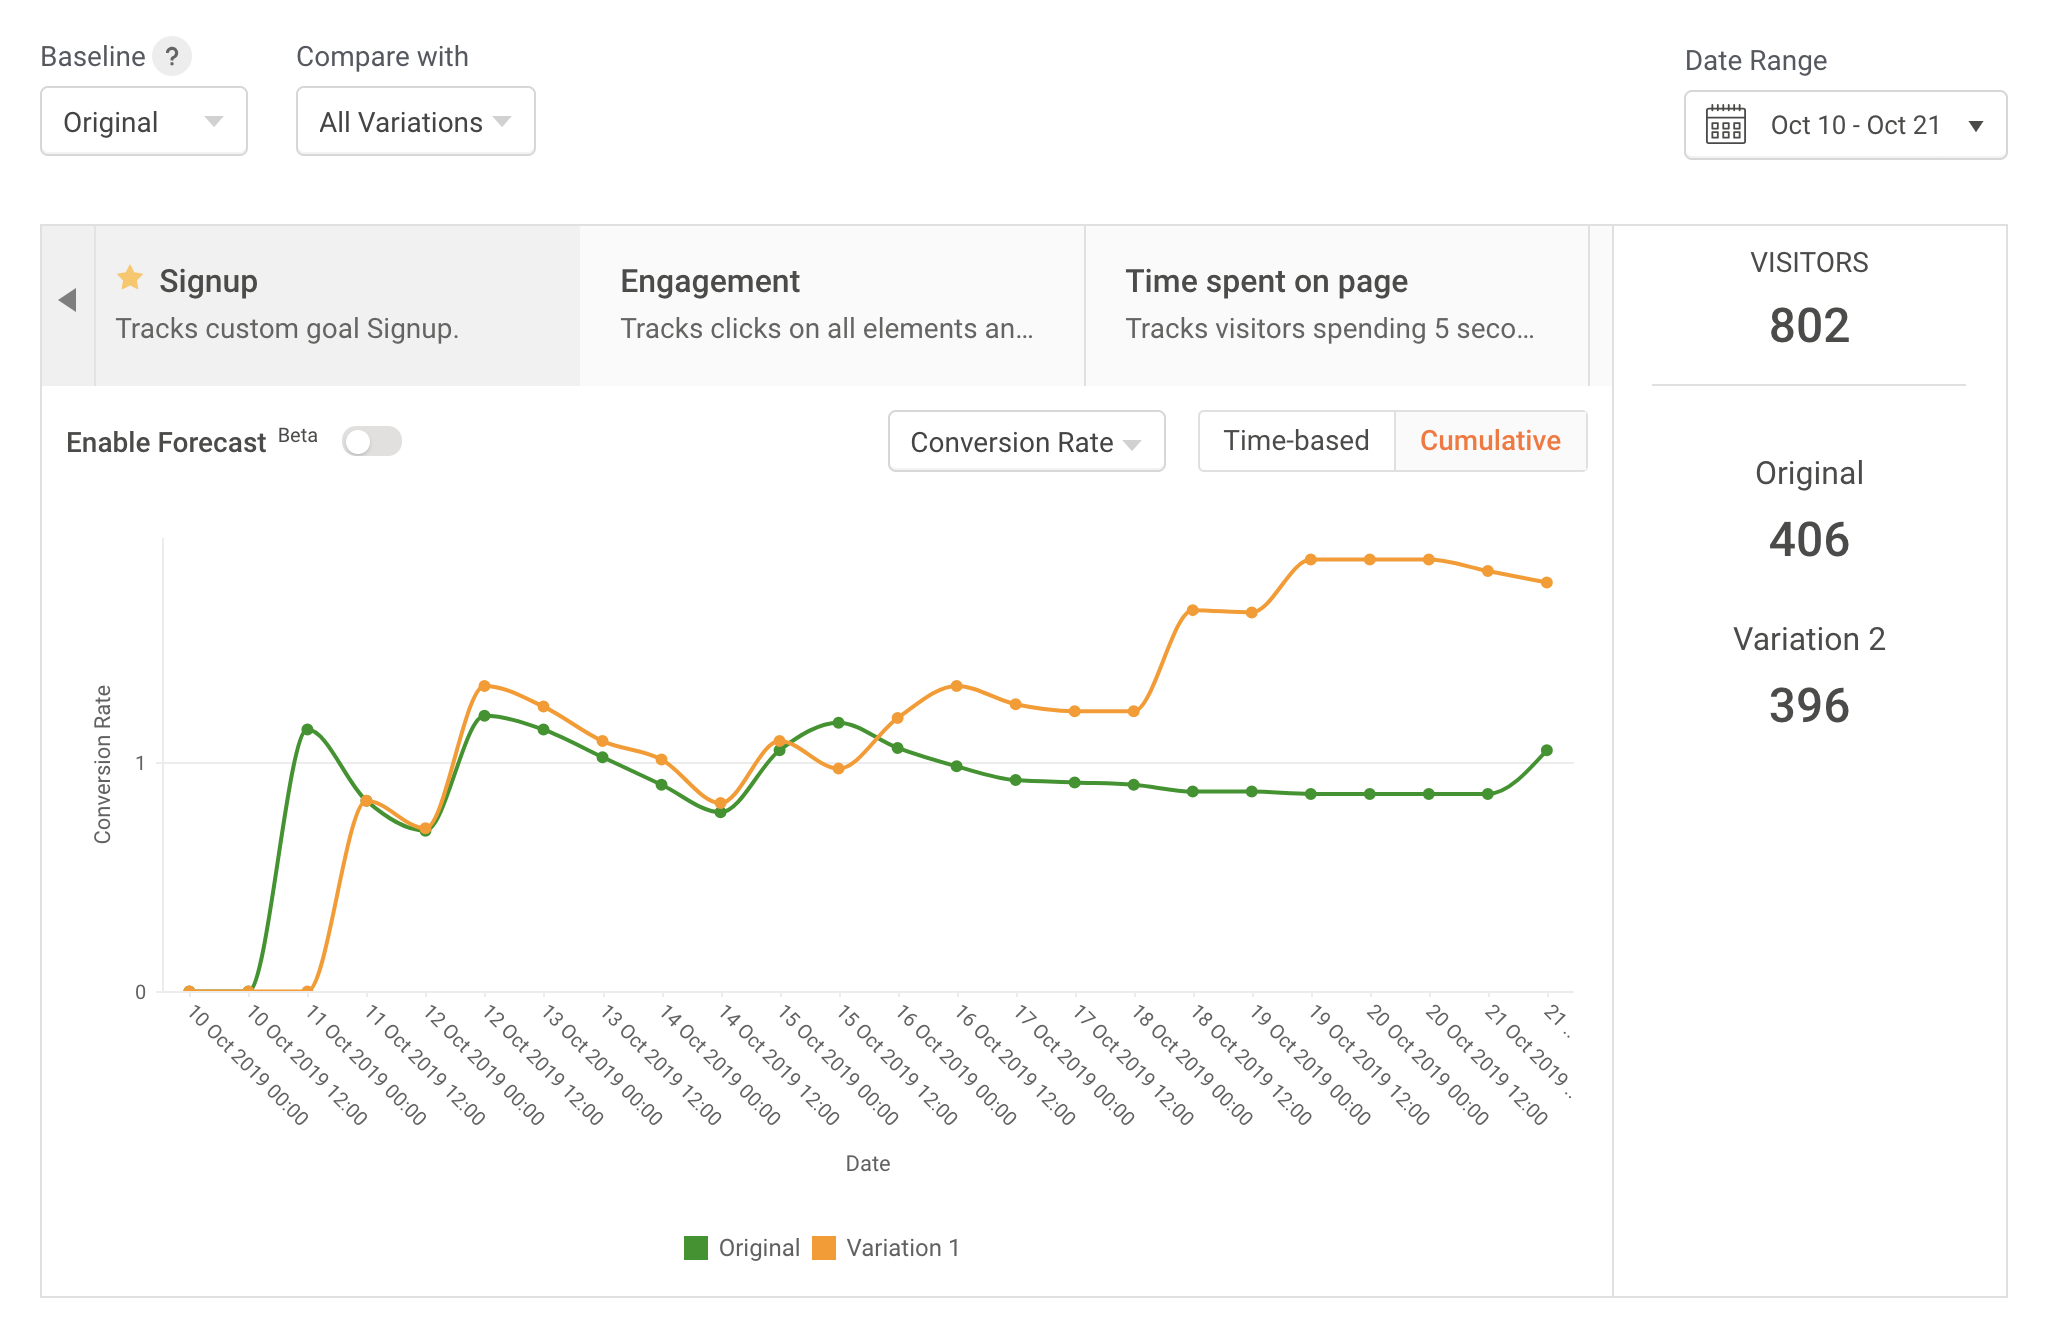Keep Cumulative view selected

(1491, 440)
